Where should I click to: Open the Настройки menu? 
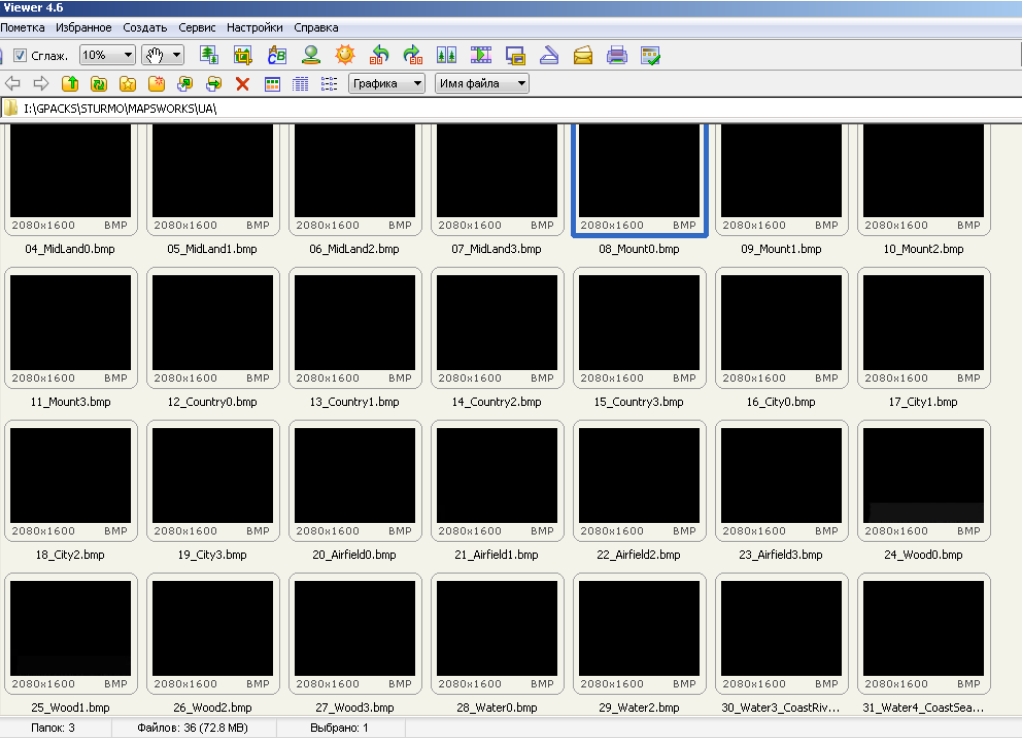click(x=255, y=27)
